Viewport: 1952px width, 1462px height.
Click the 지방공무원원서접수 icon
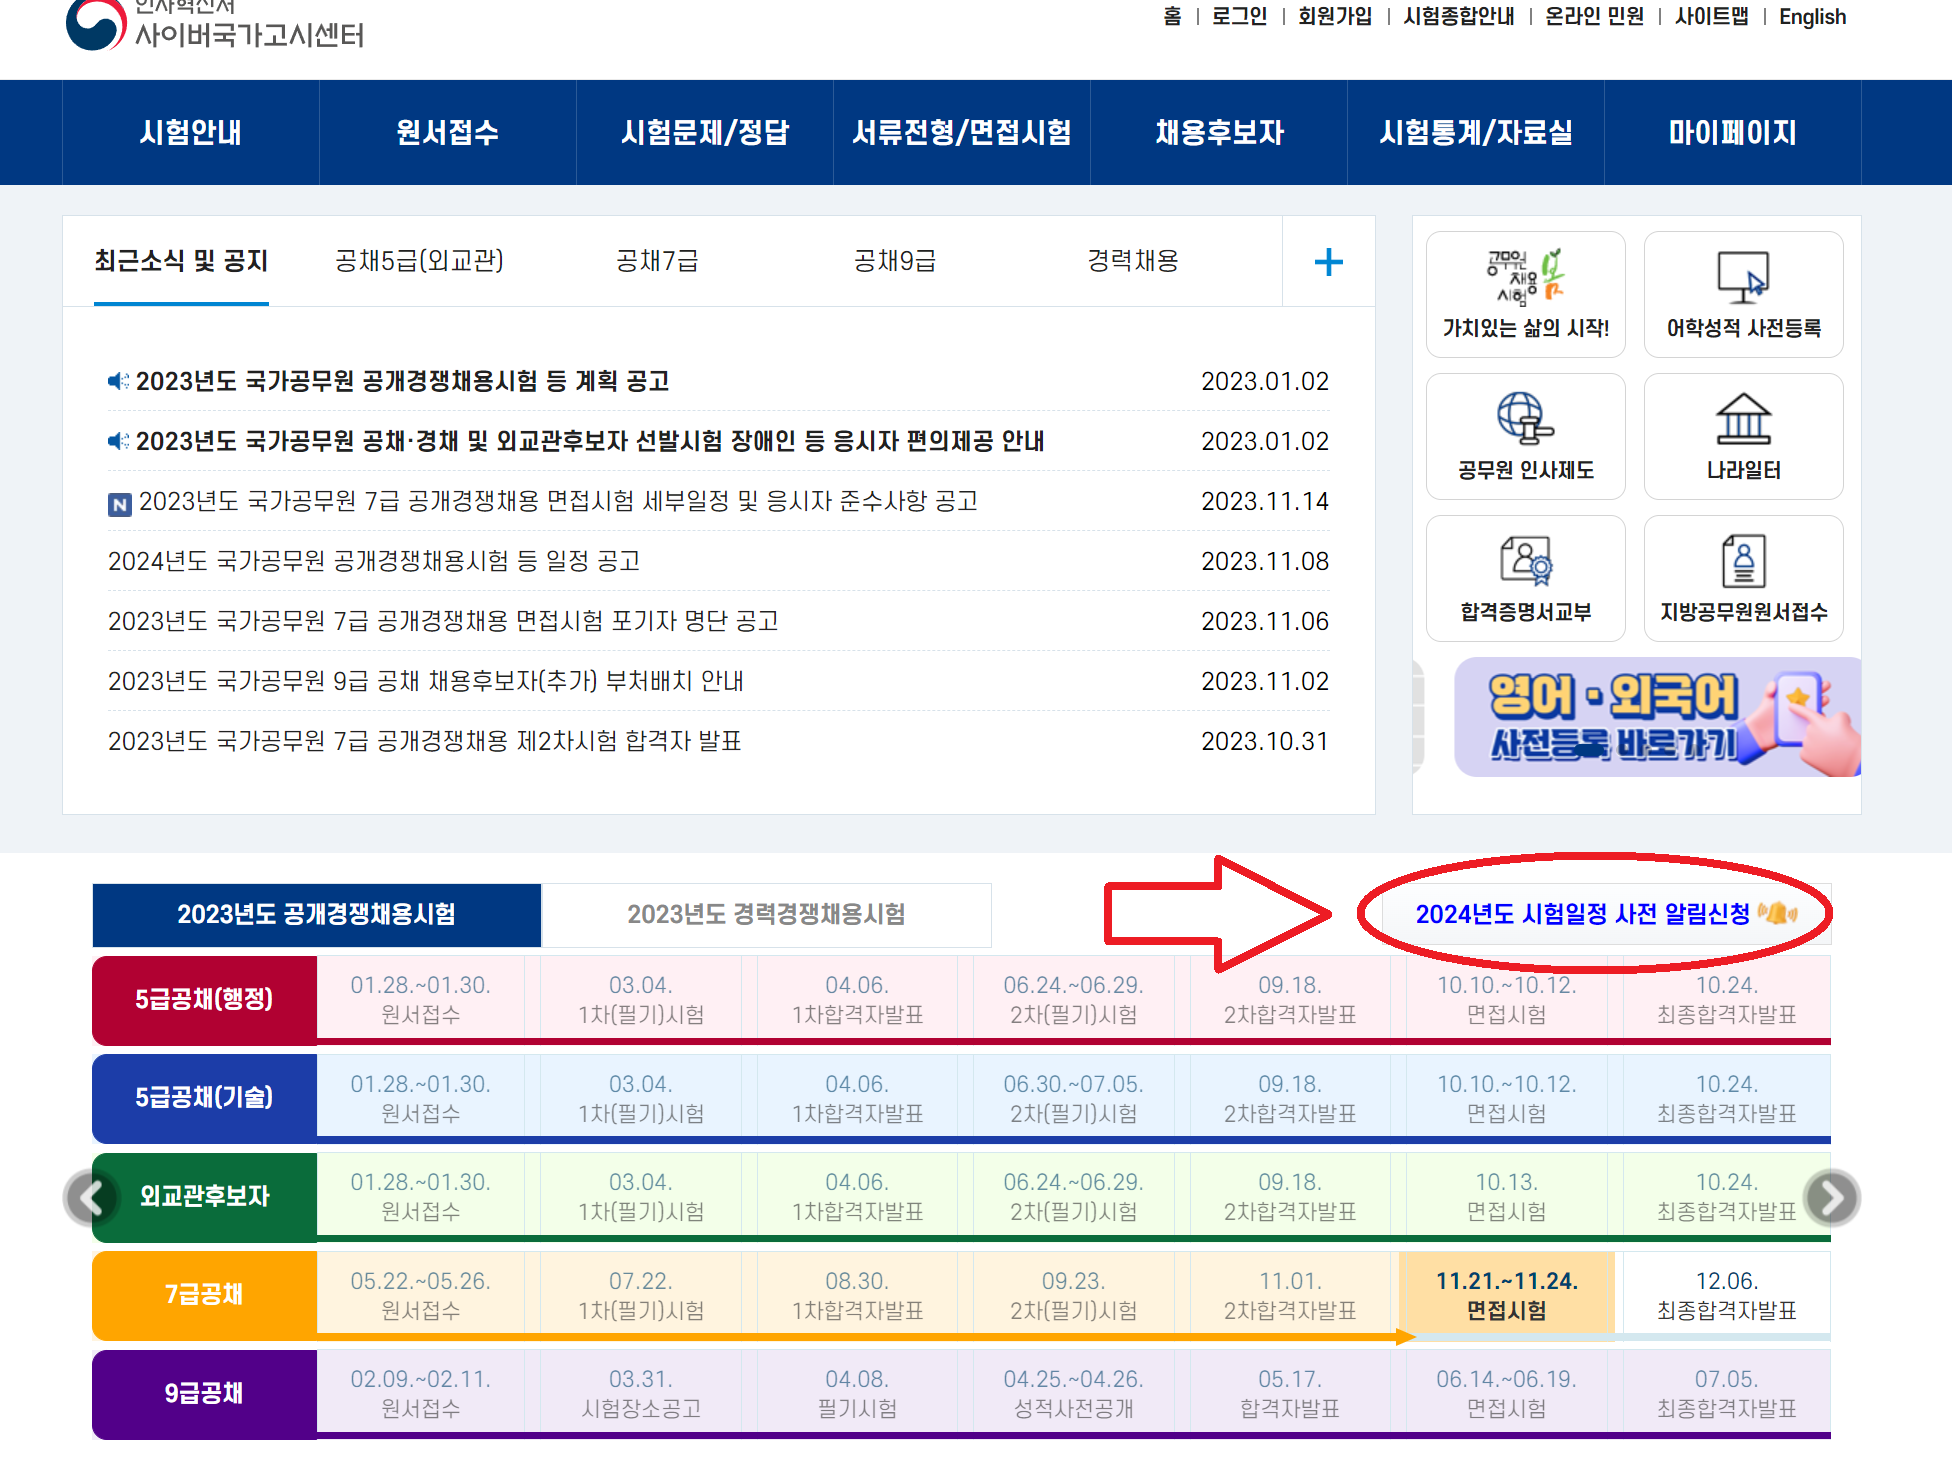[1742, 577]
